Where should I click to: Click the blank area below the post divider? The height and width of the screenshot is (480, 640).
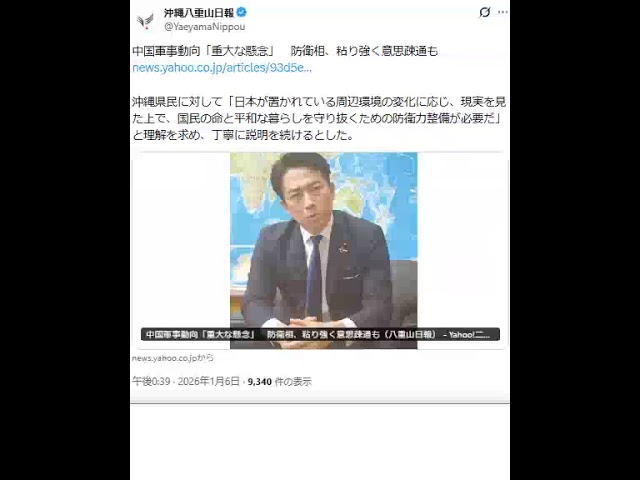(320, 442)
